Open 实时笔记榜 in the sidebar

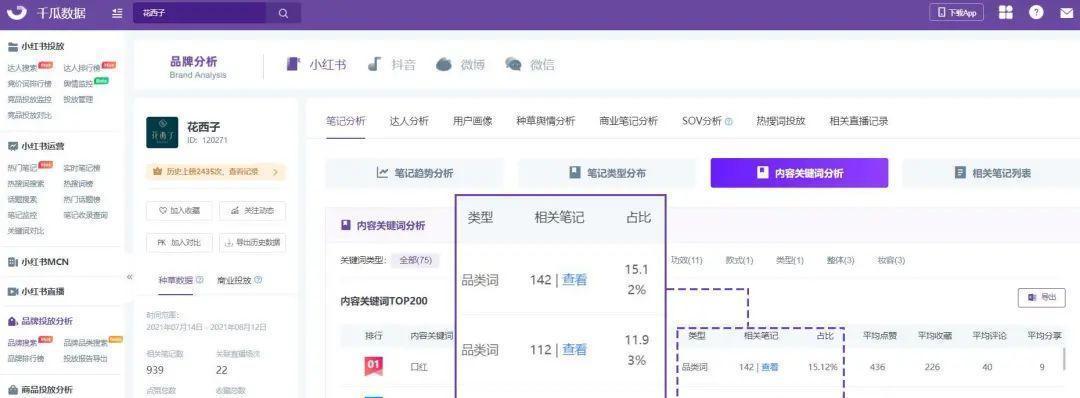click(82, 168)
